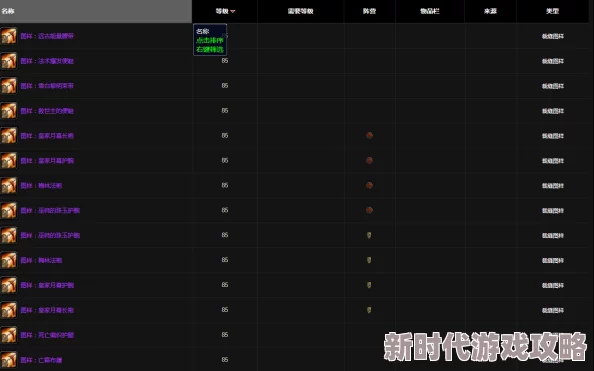The image size is (594, 371).
Task: Click the level 85 cell in Alliance 梅林法袍 row
Action: (x=225, y=260)
